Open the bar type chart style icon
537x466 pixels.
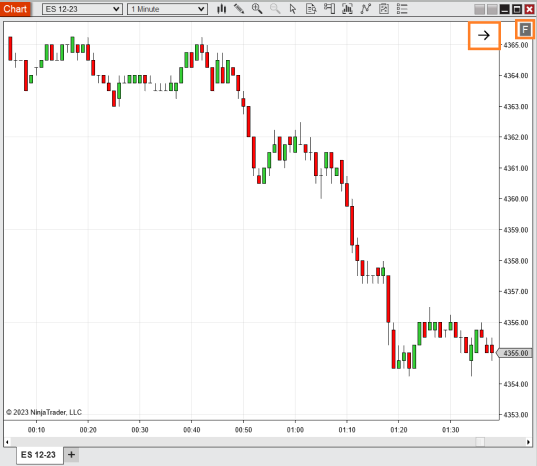coord(222,9)
